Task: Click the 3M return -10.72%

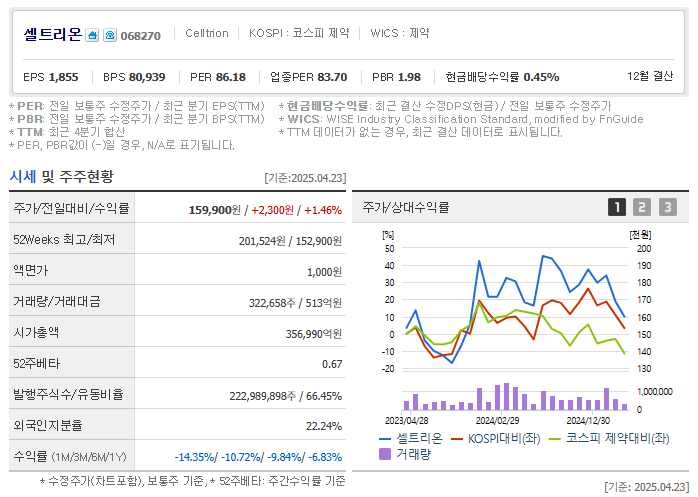Action: (241, 457)
